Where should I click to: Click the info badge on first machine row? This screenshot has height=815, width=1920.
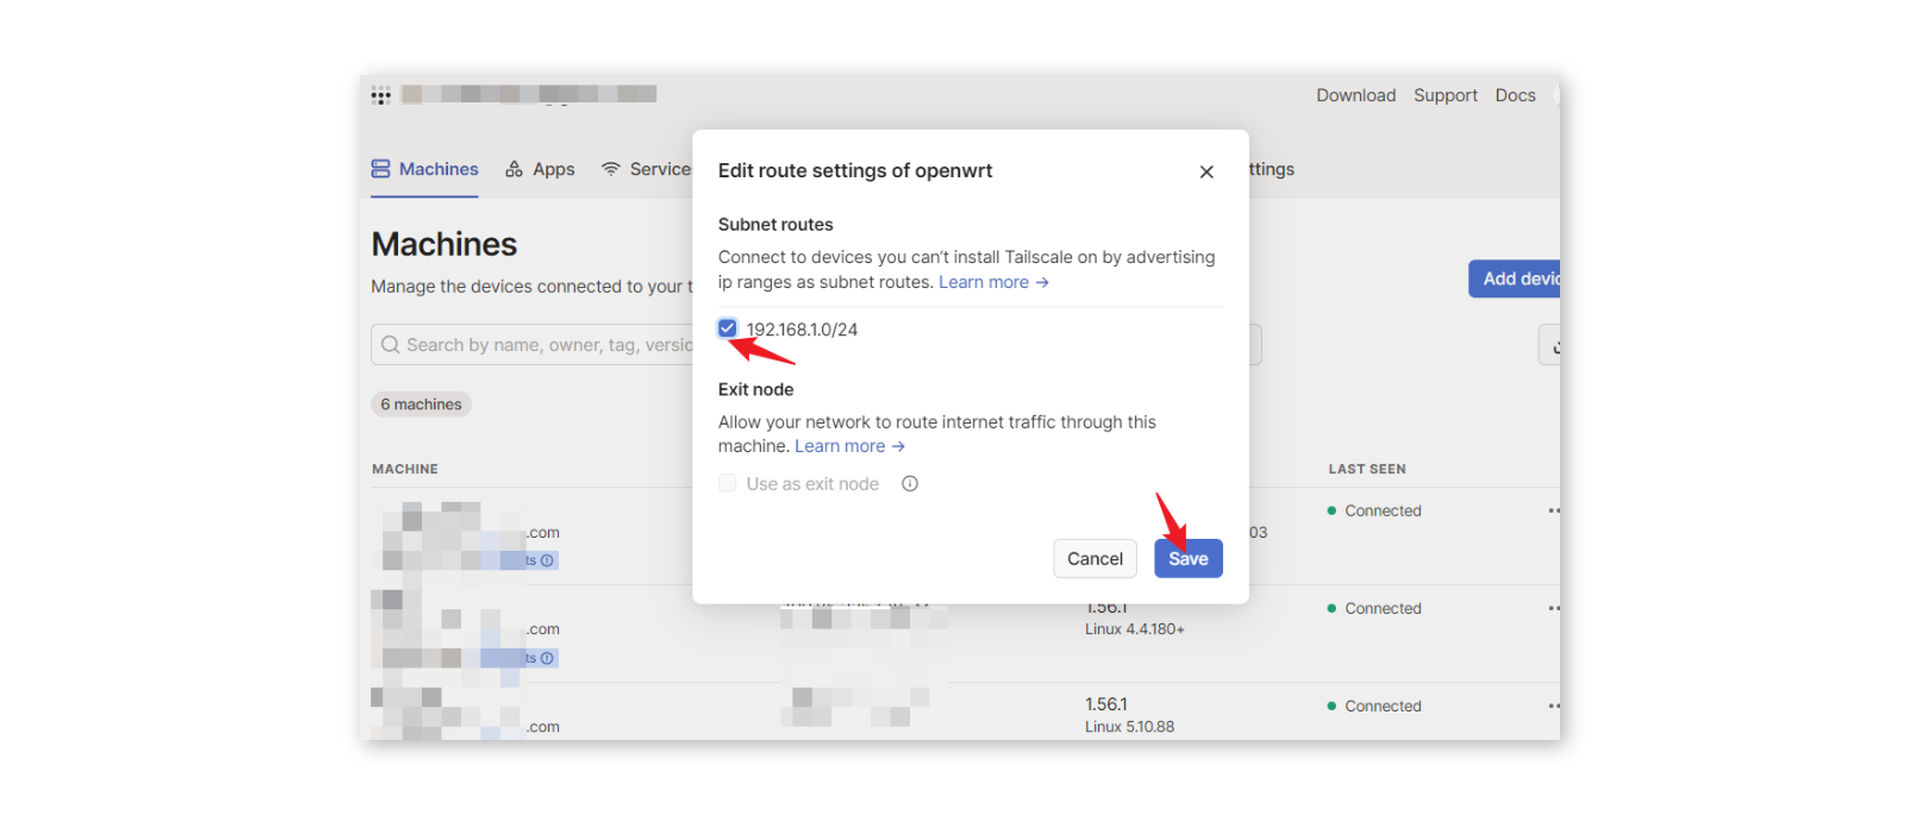click(547, 561)
